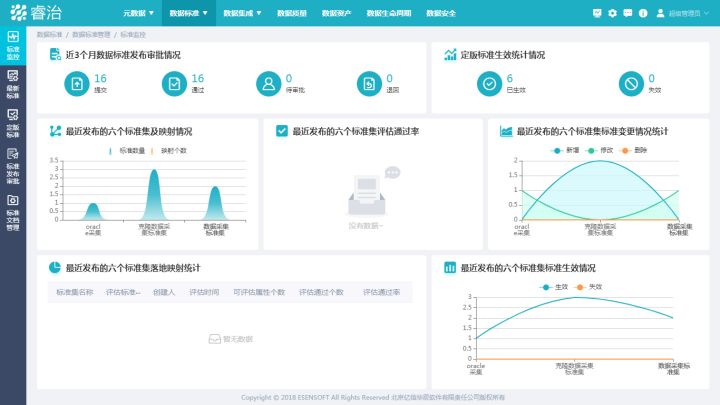Click the 提交 upload circle icon
Viewport: 720px width, 405px height.
coord(76,84)
